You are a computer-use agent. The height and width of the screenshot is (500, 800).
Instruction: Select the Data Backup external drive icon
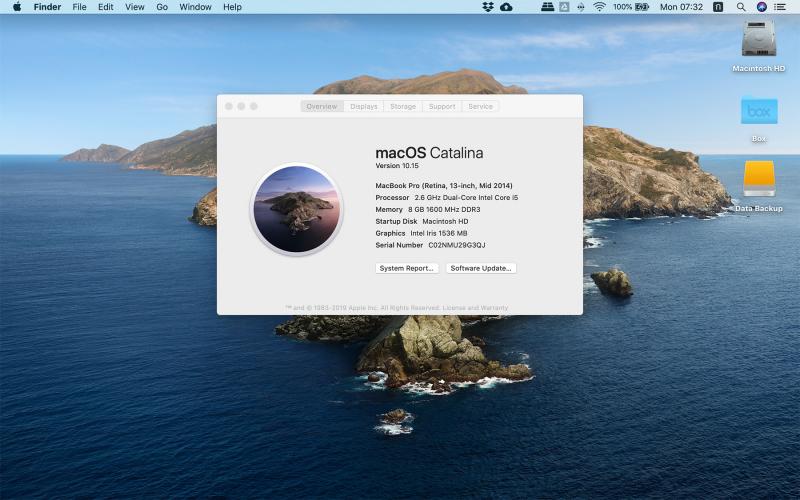tap(759, 179)
